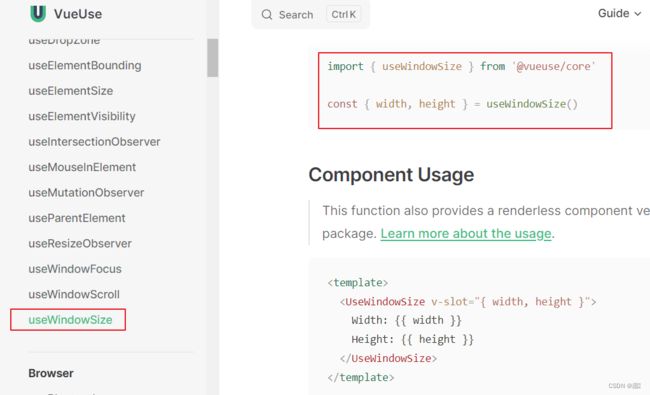The height and width of the screenshot is (395, 650).
Task: Click the VueUse green logo icon
Action: point(38,13)
